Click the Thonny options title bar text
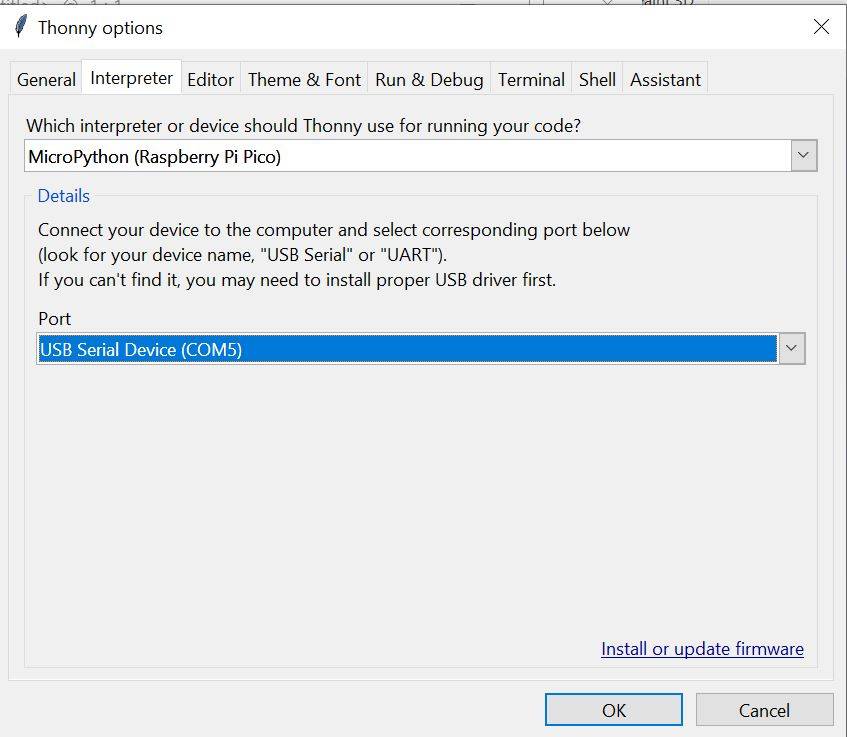Screen dimensions: 847x737 point(100,28)
